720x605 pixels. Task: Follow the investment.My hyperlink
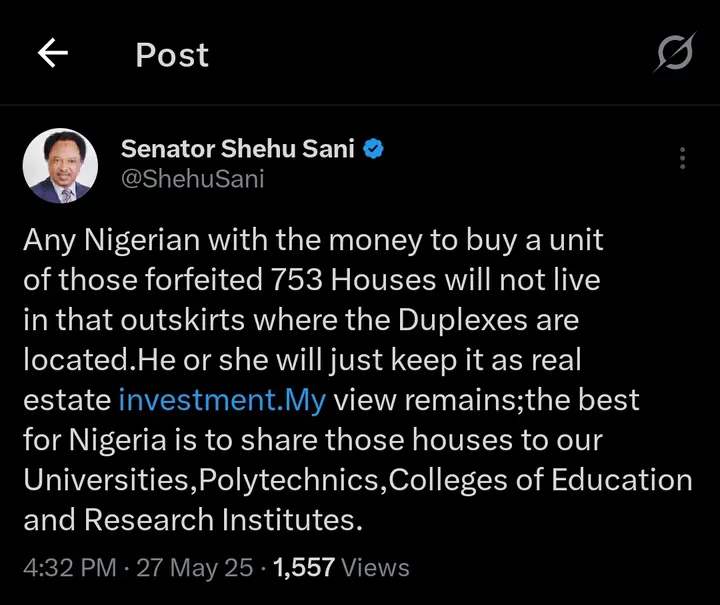click(222, 400)
